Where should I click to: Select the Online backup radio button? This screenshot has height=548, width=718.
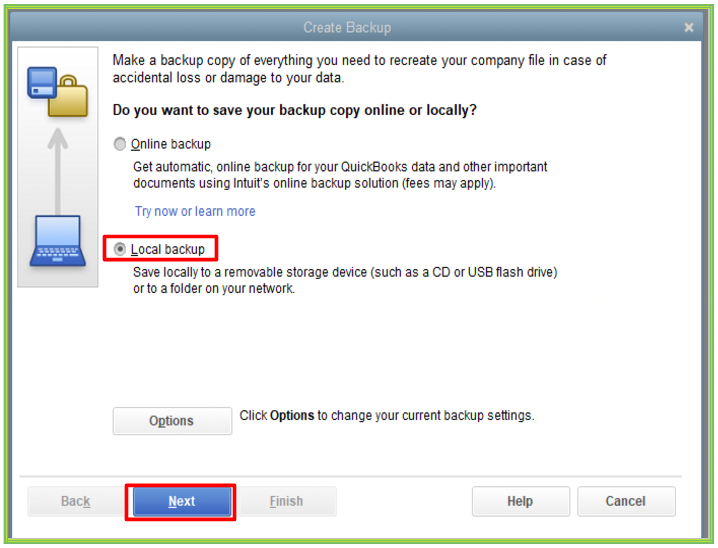point(121,144)
